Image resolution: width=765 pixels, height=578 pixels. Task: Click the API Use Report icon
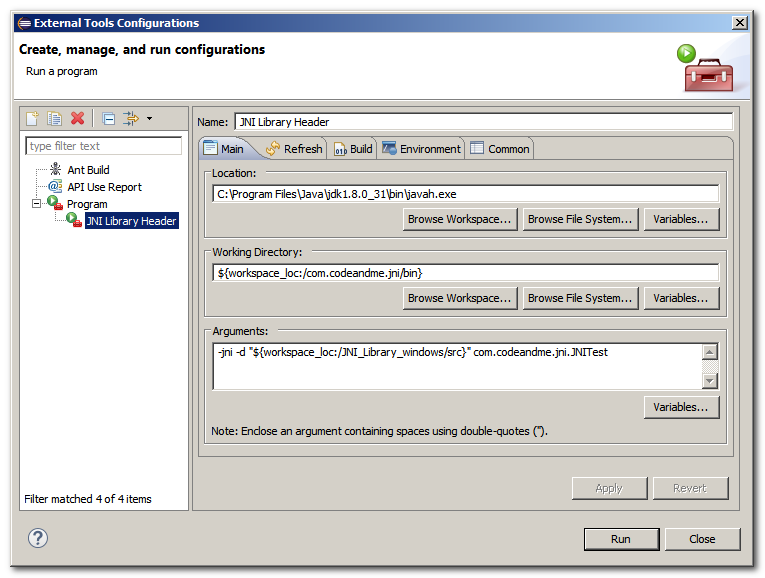pos(55,186)
